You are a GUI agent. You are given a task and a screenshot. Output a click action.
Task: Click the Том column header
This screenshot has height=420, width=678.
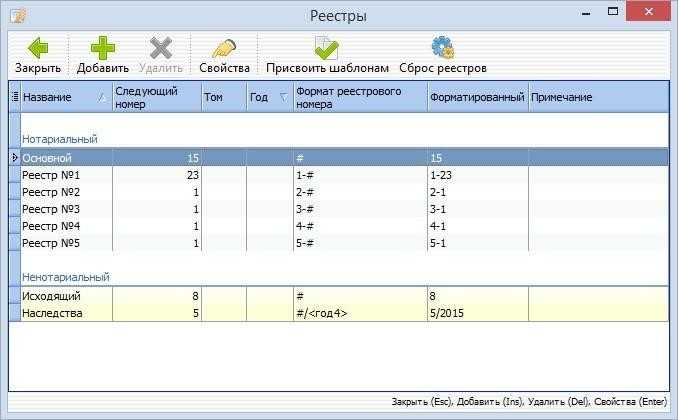click(x=224, y=97)
